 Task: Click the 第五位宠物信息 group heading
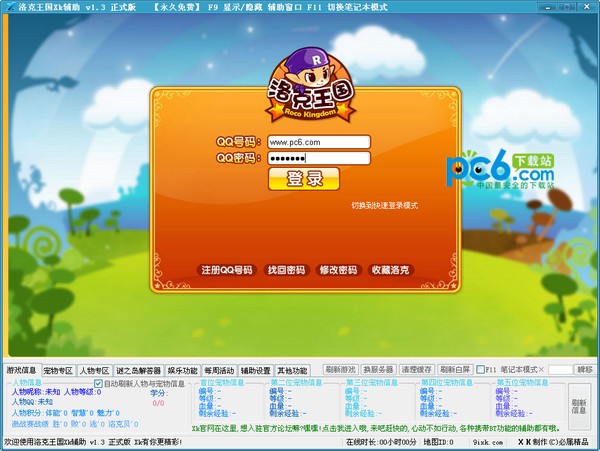[x=522, y=382]
